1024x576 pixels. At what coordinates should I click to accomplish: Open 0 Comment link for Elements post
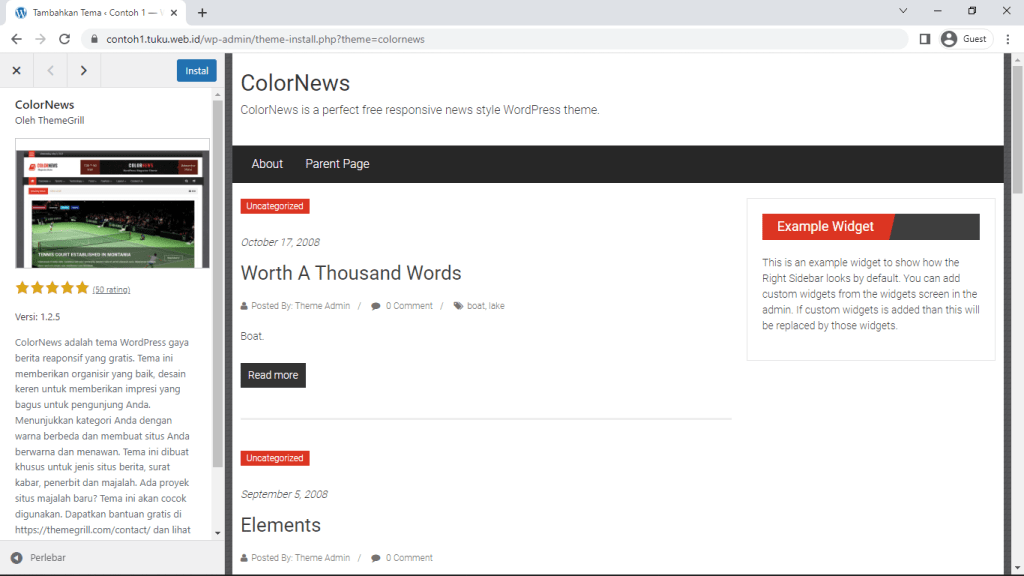coord(409,558)
